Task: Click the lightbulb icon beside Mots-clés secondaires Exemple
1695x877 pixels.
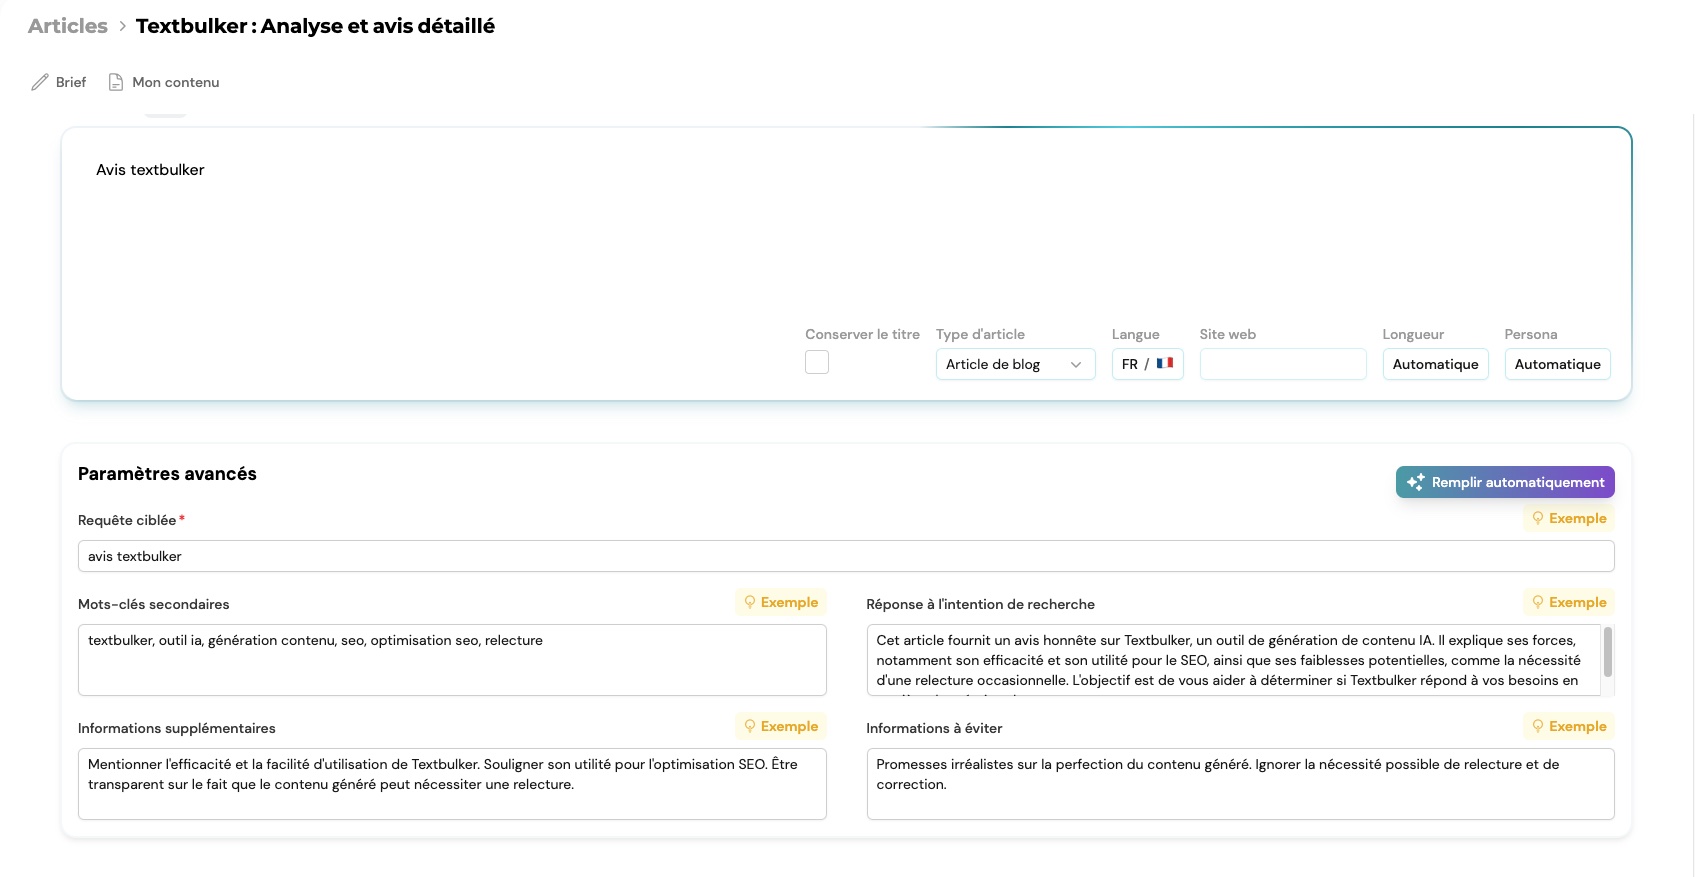Action: [x=750, y=602]
